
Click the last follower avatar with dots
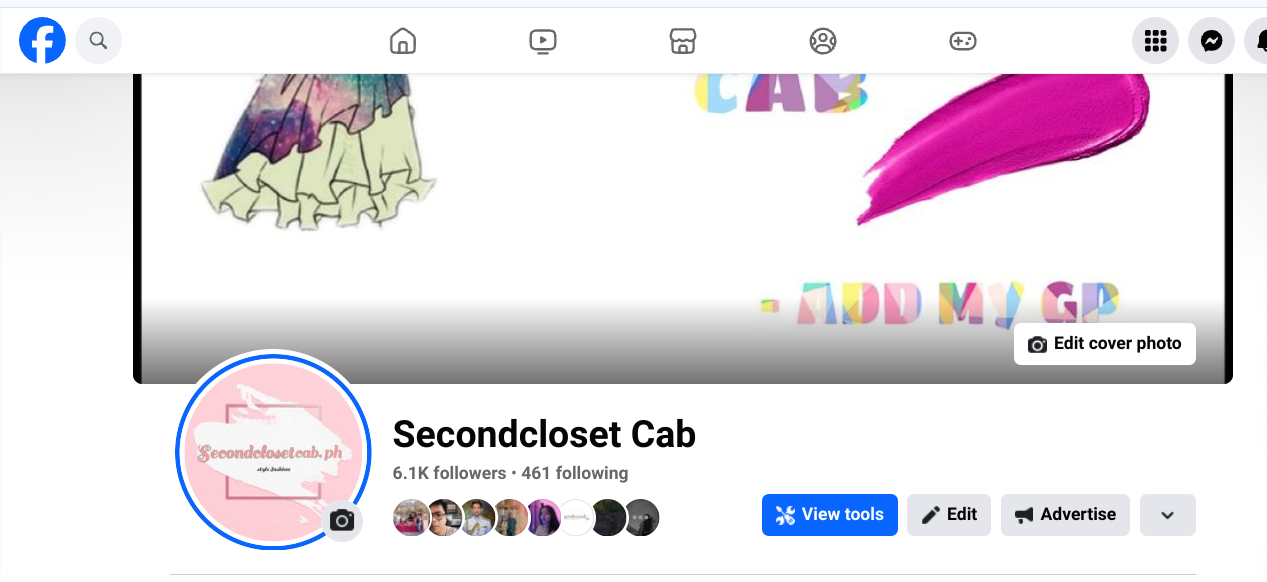[642, 518]
